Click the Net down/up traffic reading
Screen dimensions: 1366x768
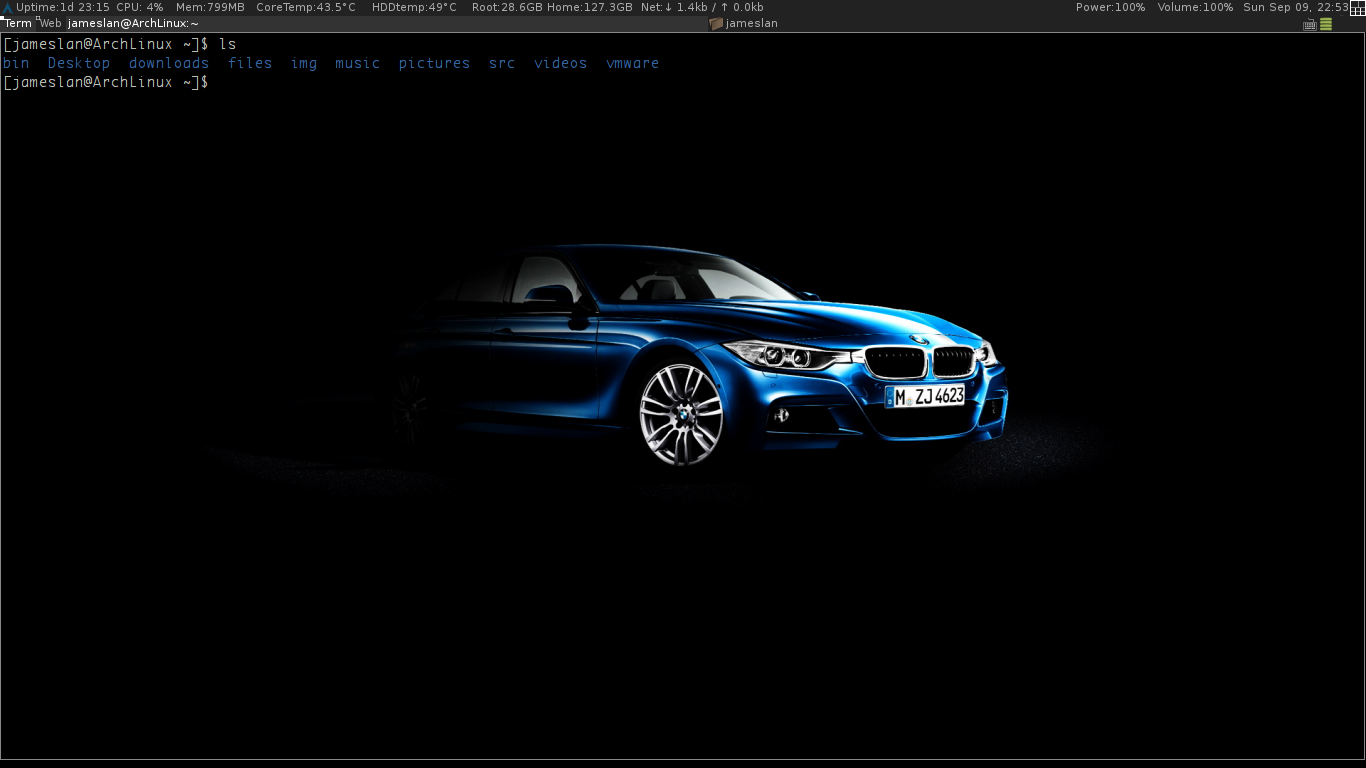click(x=702, y=7)
